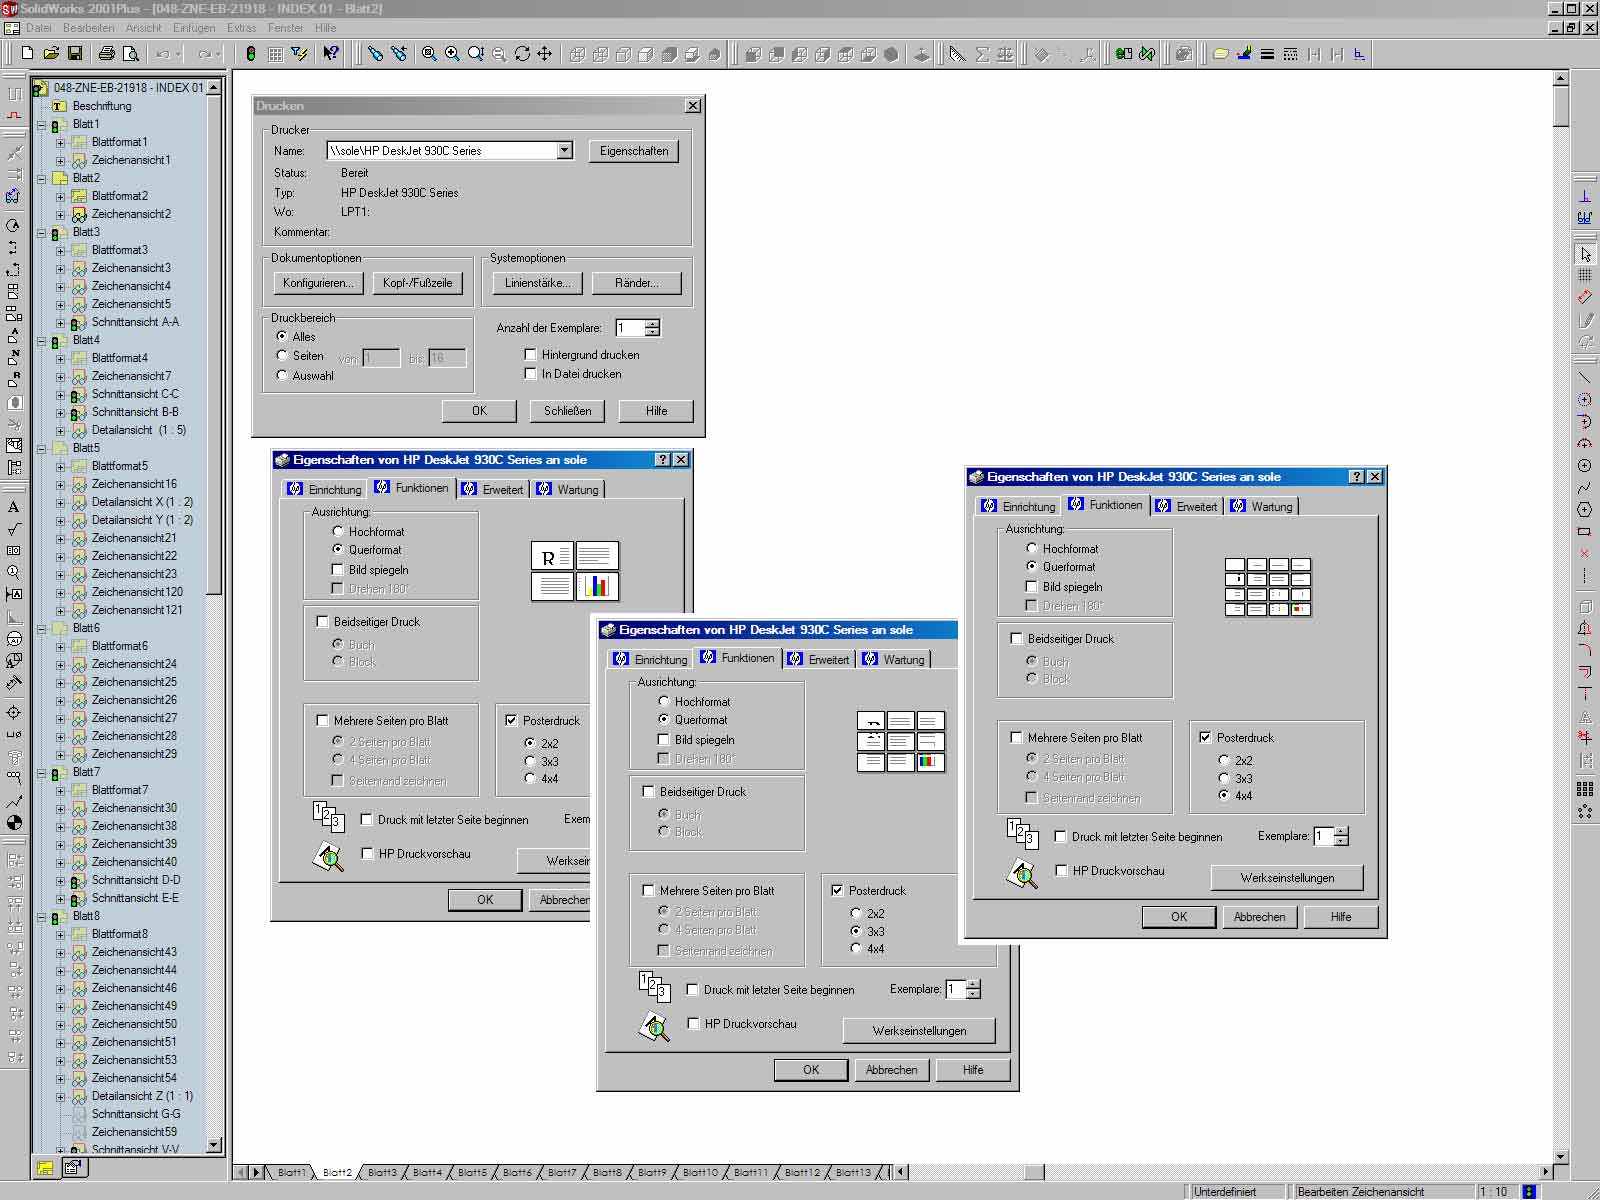Click the Rotate View icon

[522, 54]
